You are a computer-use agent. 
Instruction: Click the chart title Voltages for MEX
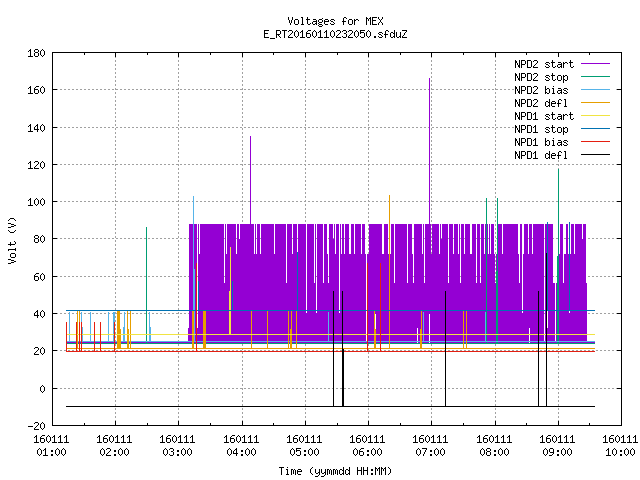pyautogui.click(x=336, y=21)
